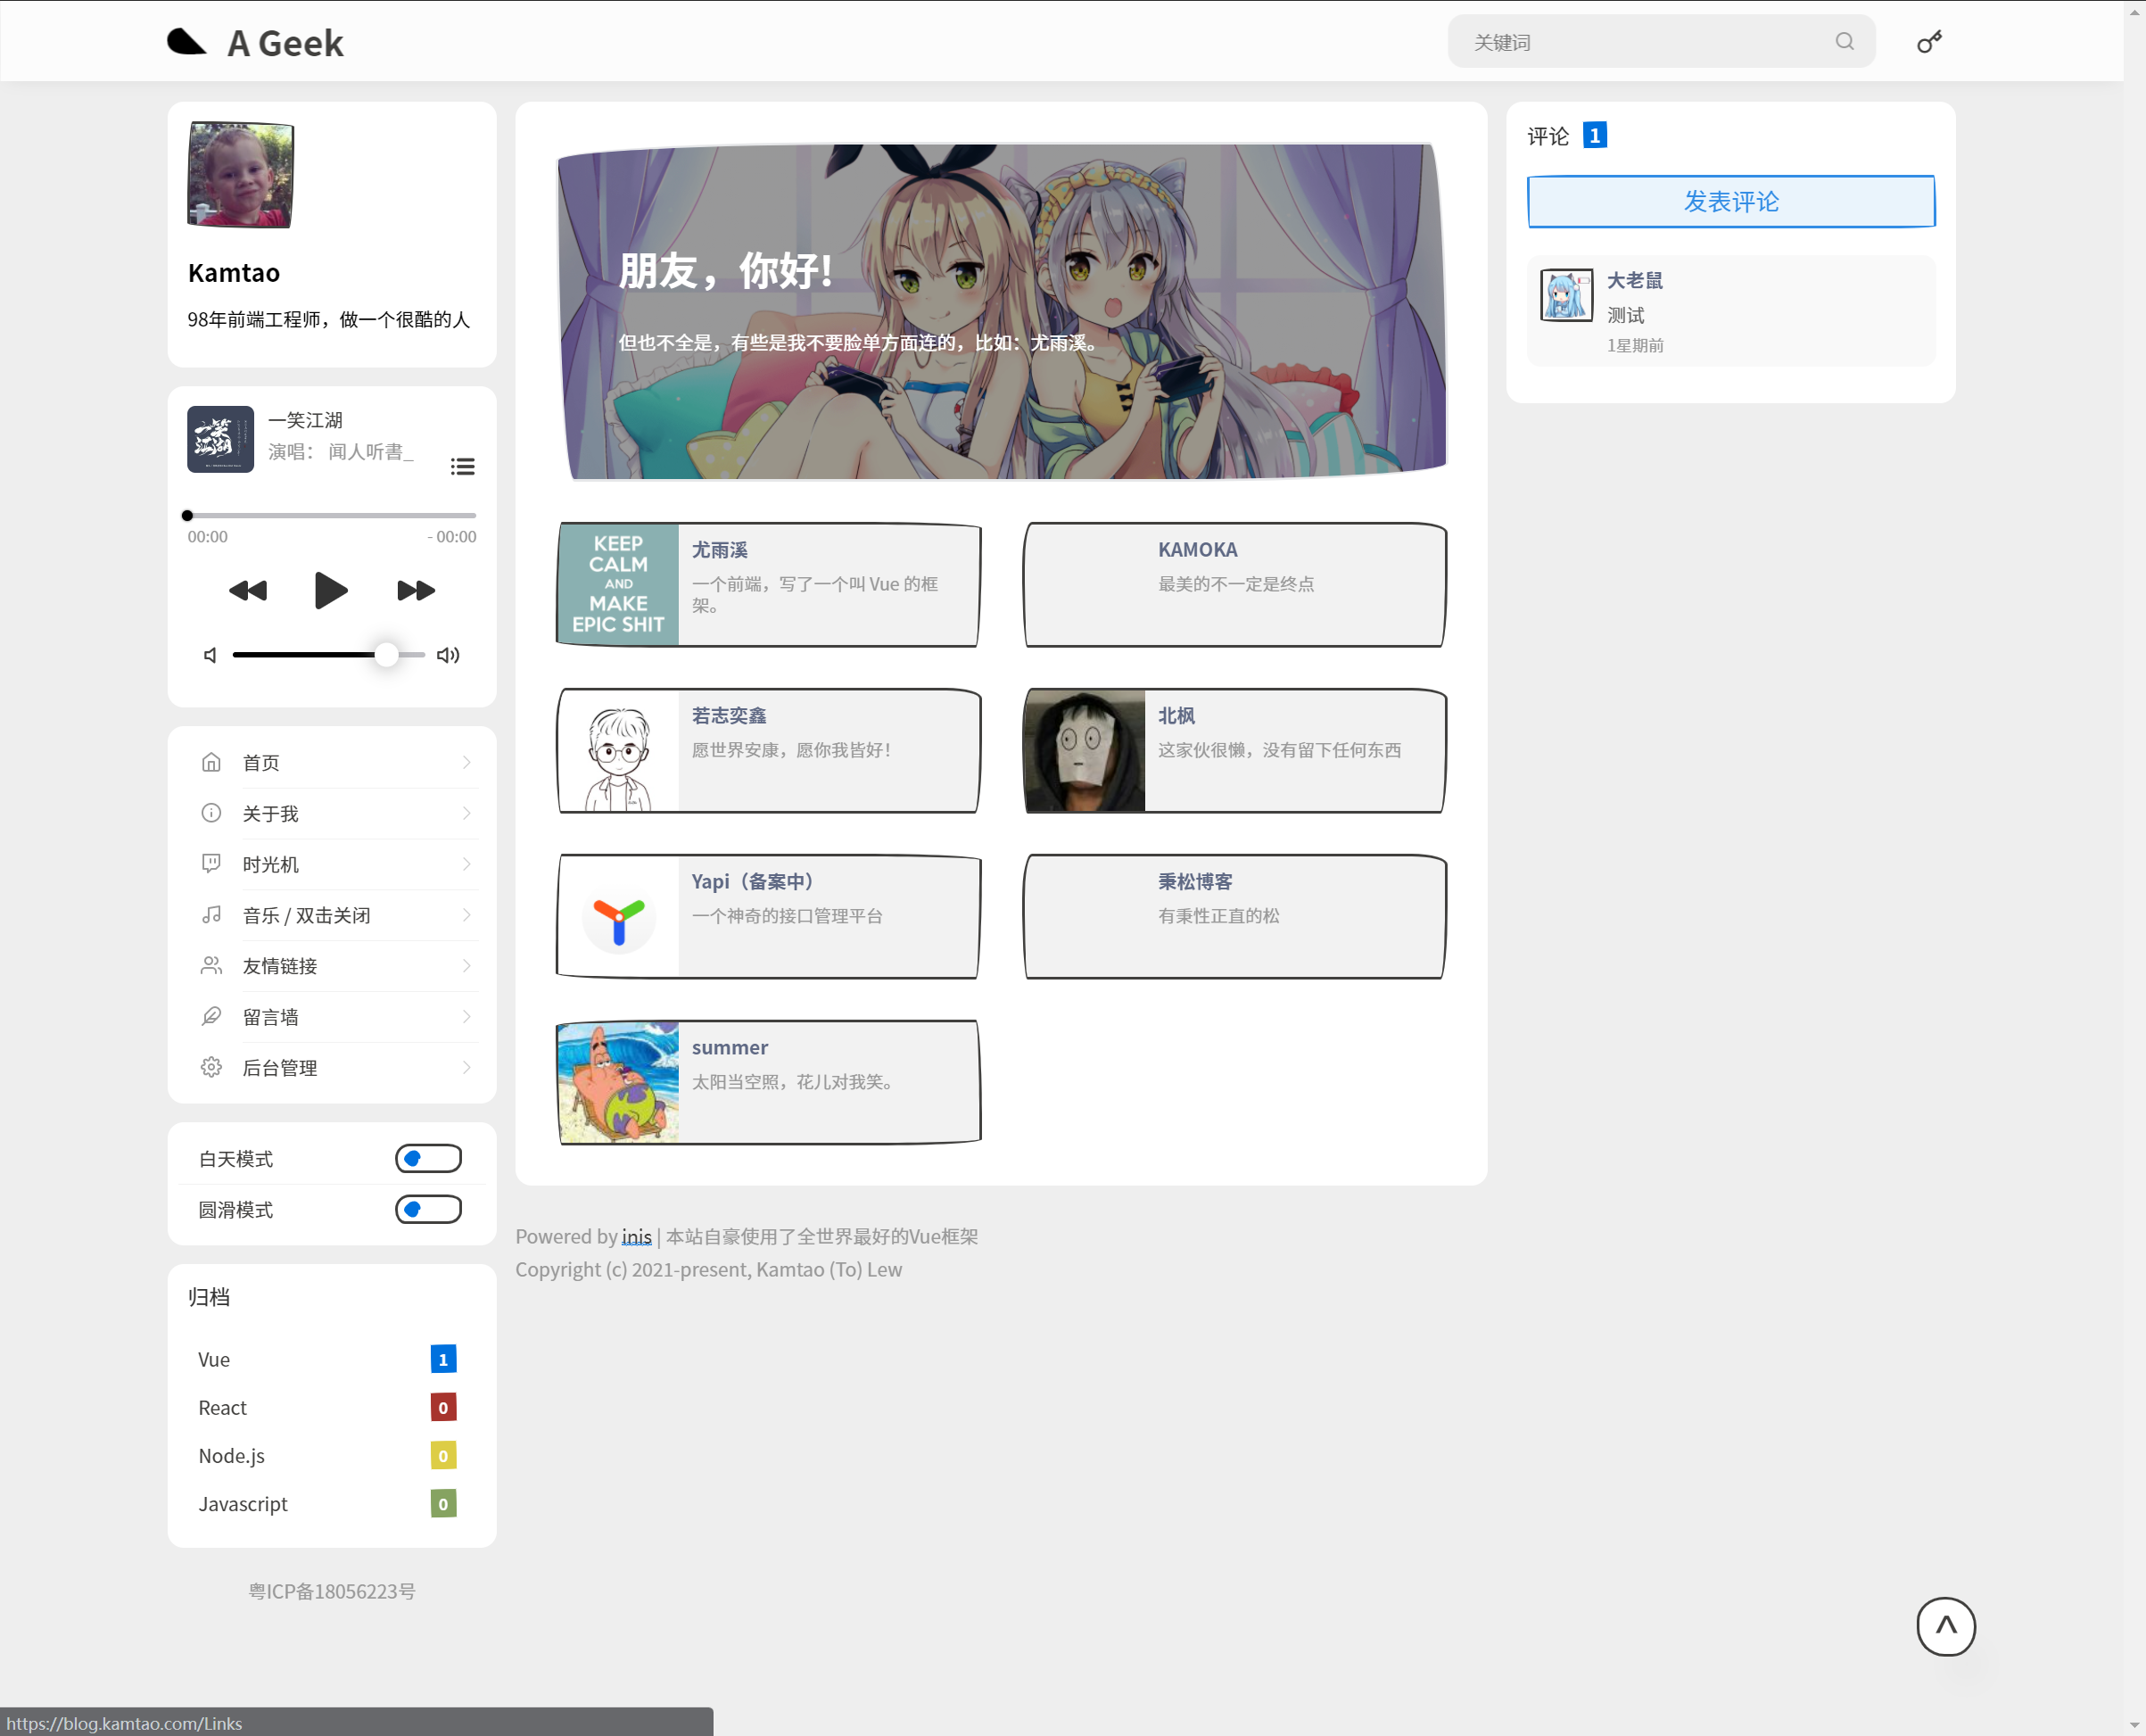The height and width of the screenshot is (1736, 2146).
Task: Play the current song
Action: pos(331,590)
